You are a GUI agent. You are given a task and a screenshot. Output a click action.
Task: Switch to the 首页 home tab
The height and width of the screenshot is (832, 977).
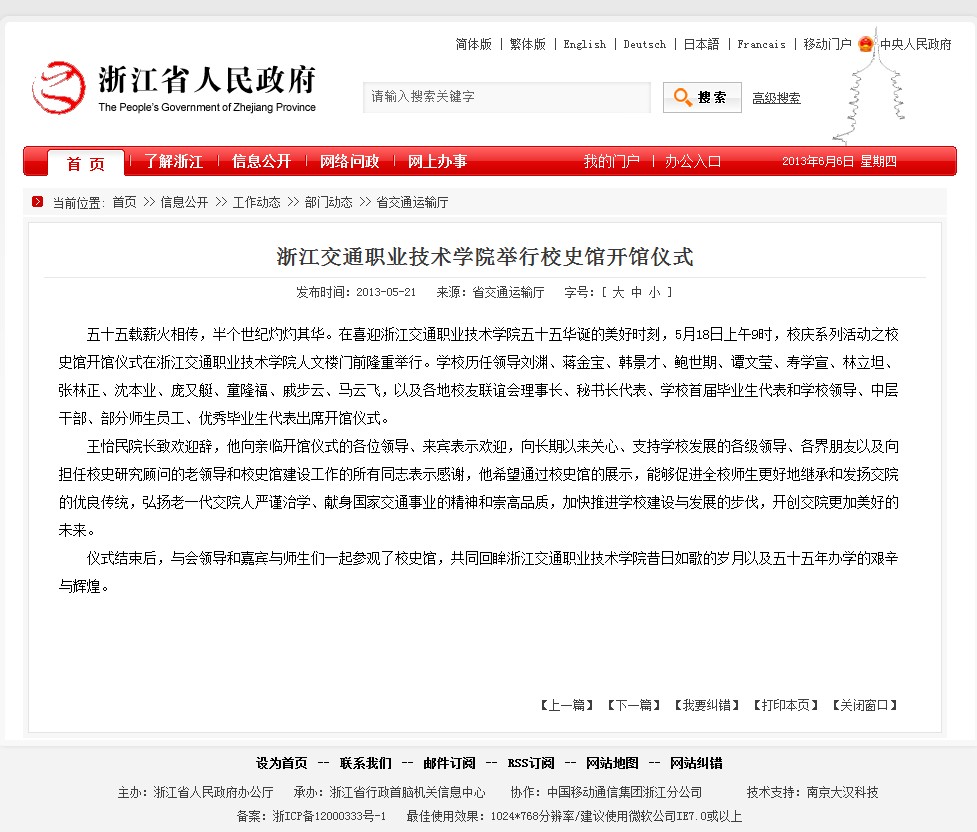[x=86, y=163]
